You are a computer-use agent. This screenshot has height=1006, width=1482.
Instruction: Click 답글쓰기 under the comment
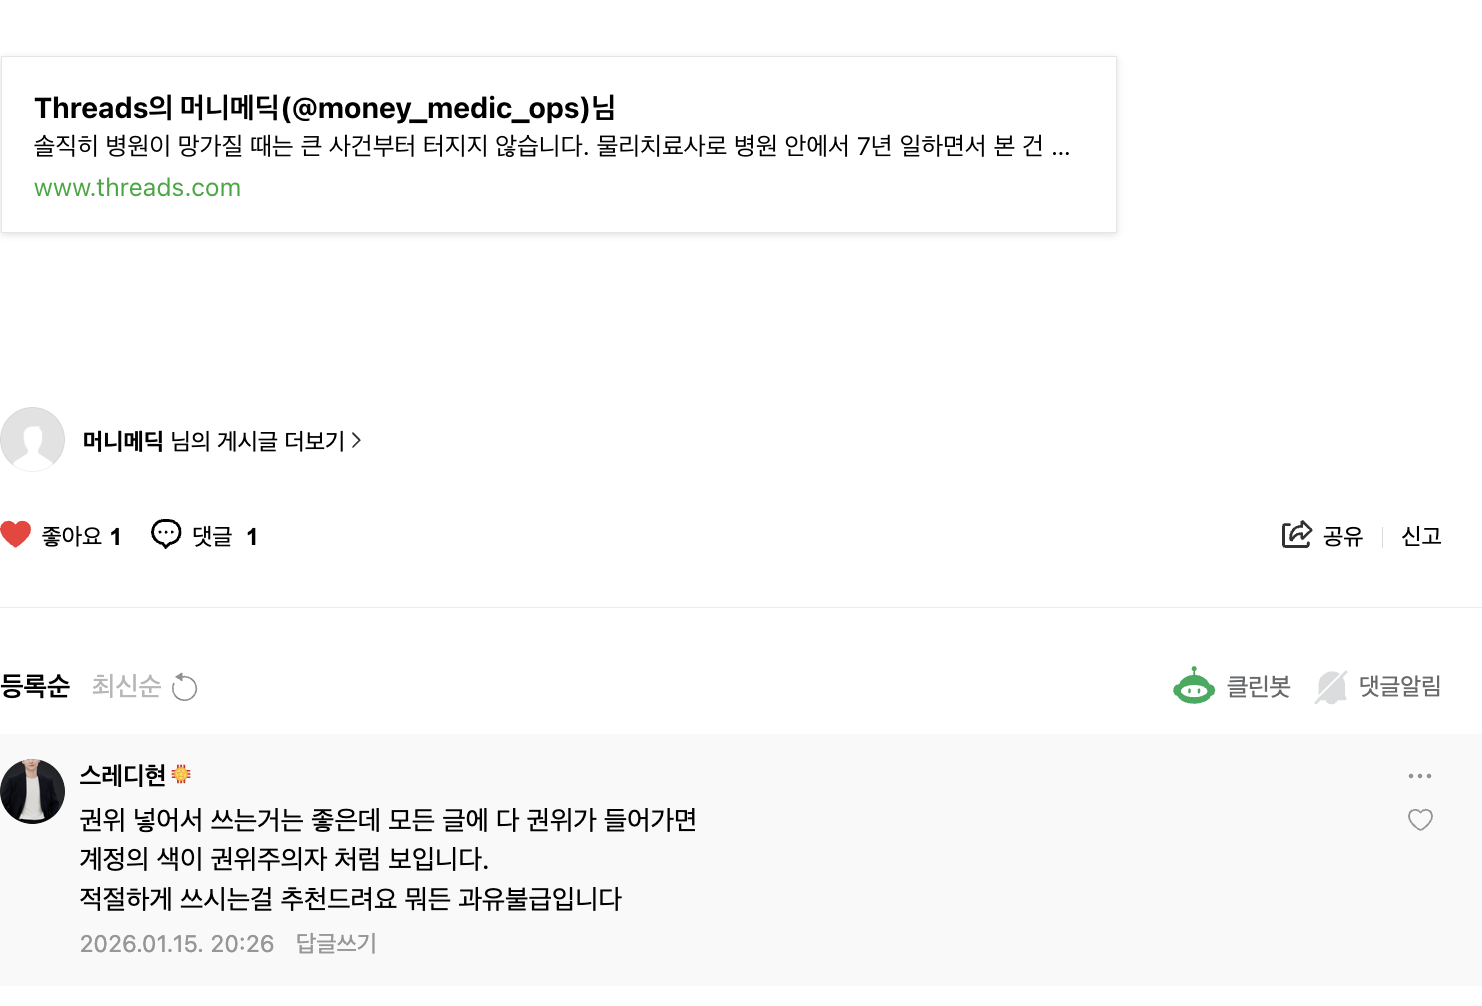click(336, 943)
